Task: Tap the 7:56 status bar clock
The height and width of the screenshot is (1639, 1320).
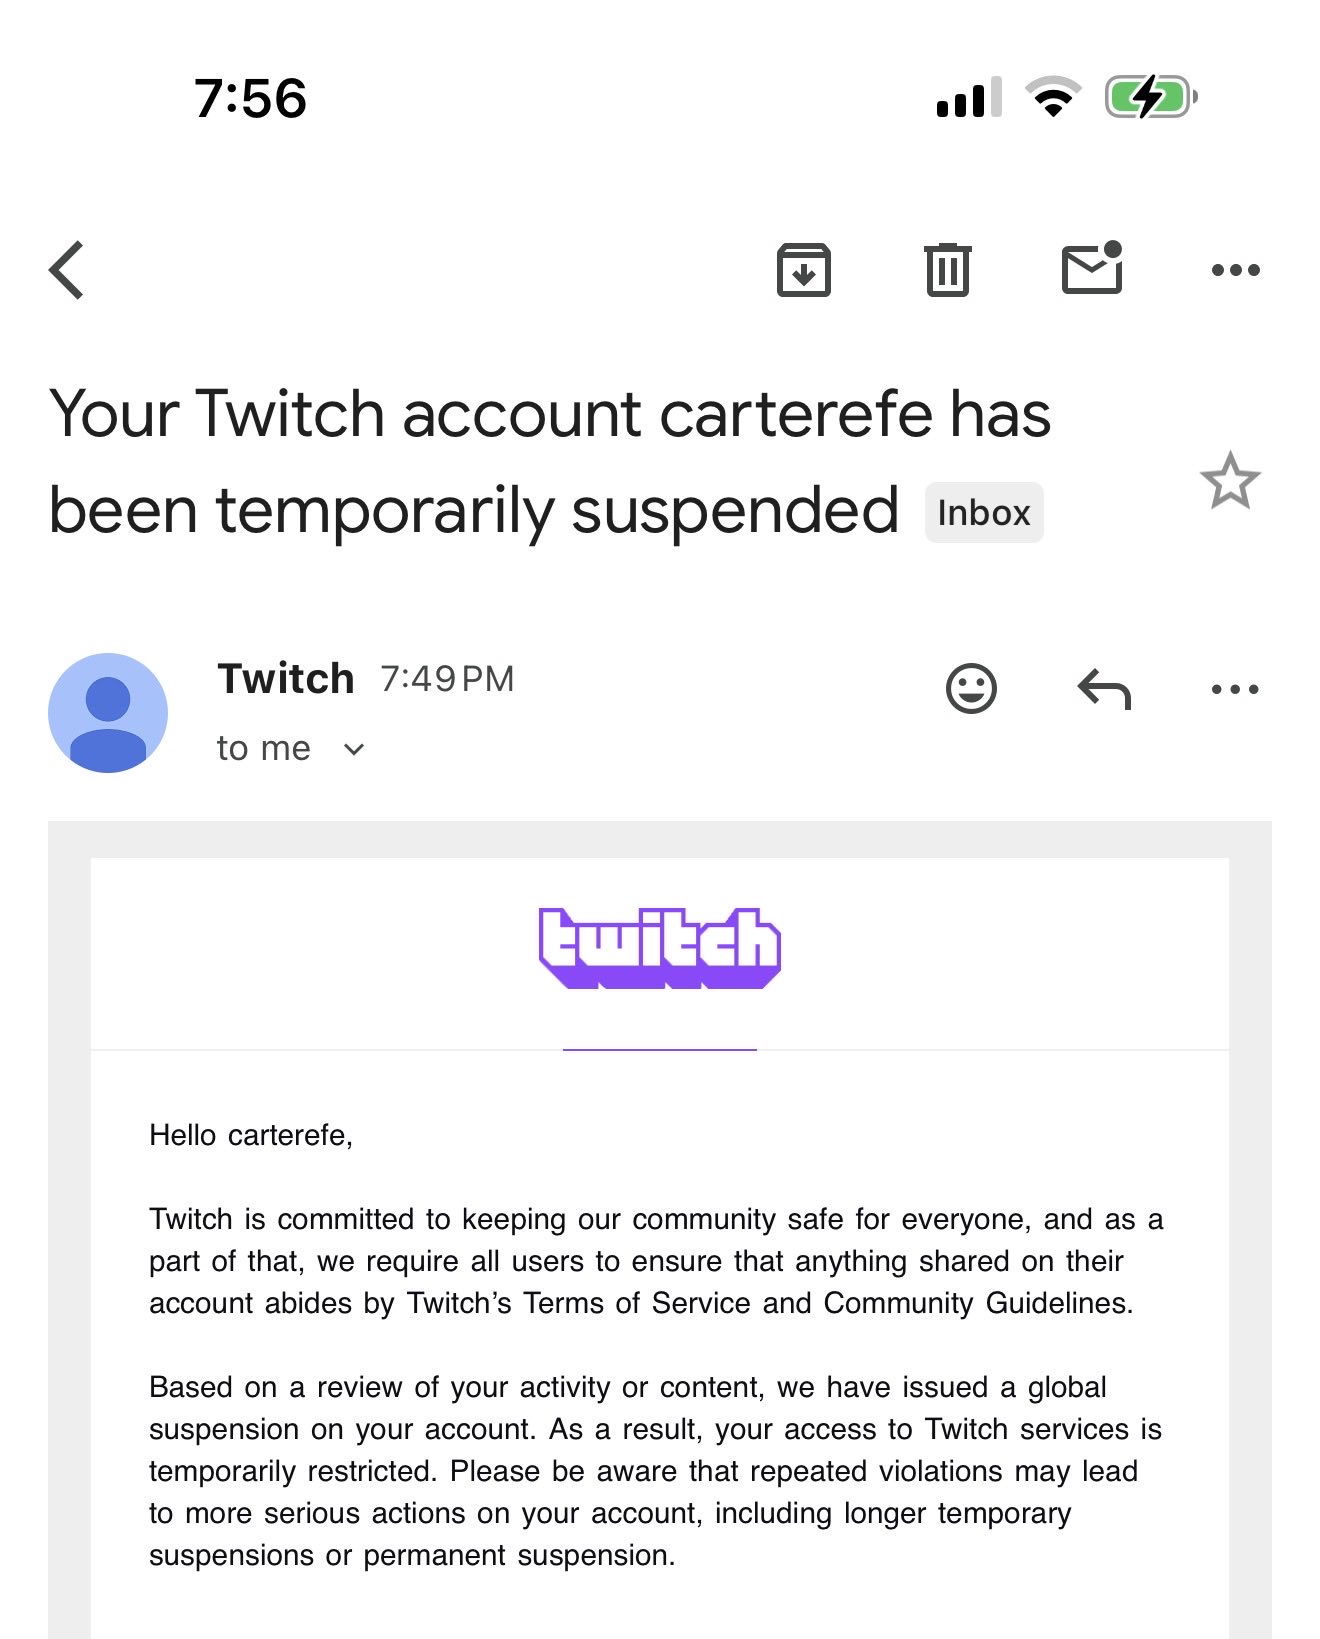Action: pos(250,99)
